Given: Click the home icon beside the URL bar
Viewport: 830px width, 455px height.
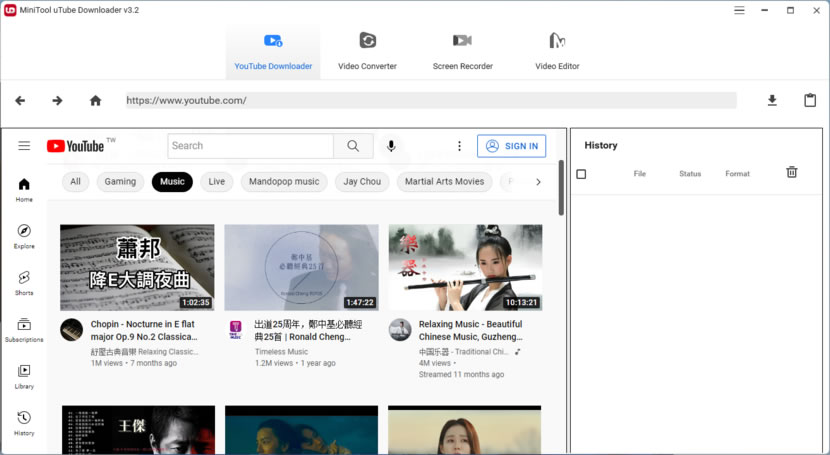Looking at the screenshot, I should click(x=95, y=101).
